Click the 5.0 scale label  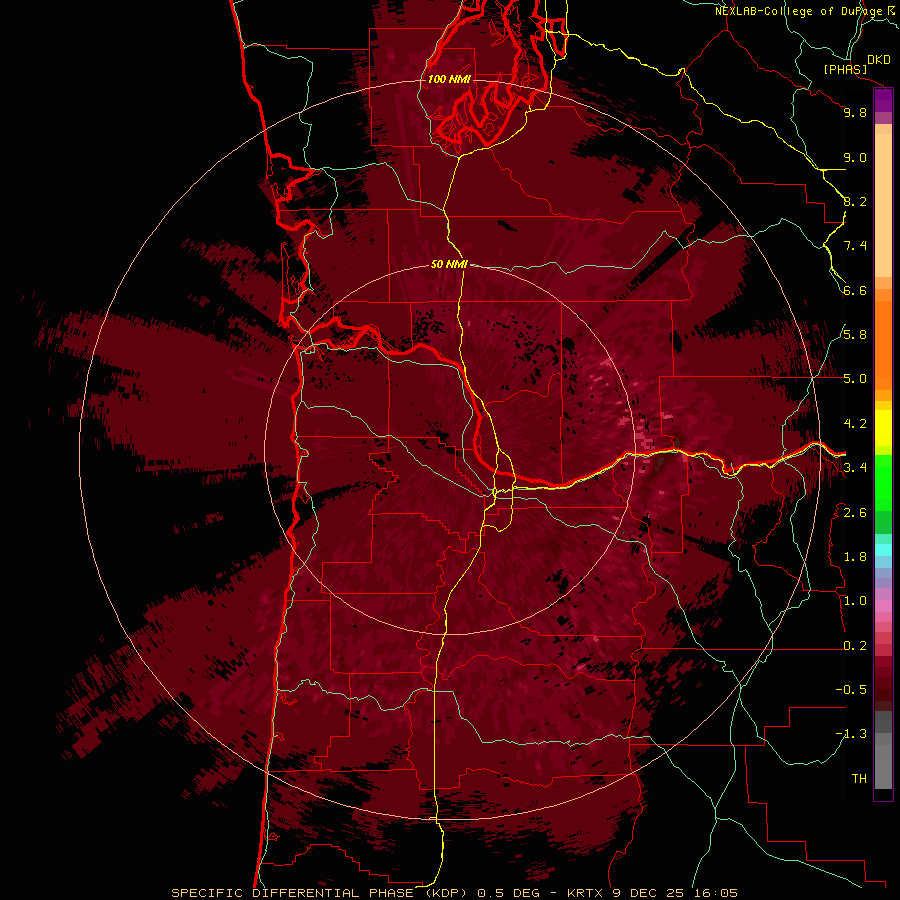(855, 379)
